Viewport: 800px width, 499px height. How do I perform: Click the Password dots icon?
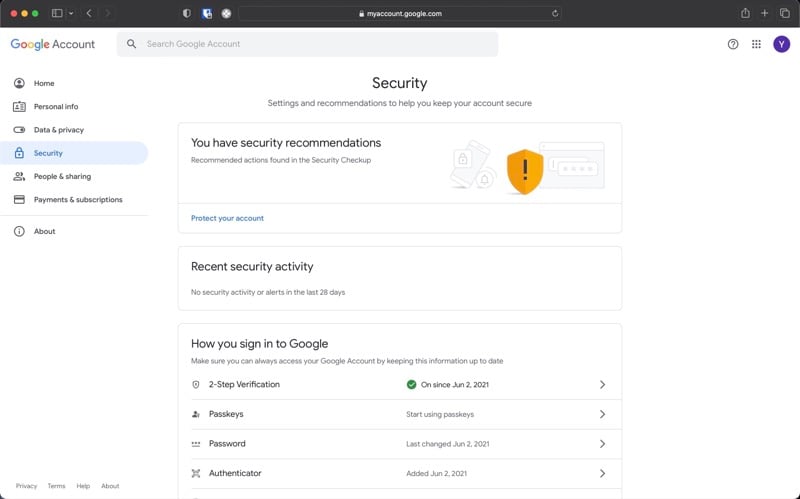(x=195, y=444)
